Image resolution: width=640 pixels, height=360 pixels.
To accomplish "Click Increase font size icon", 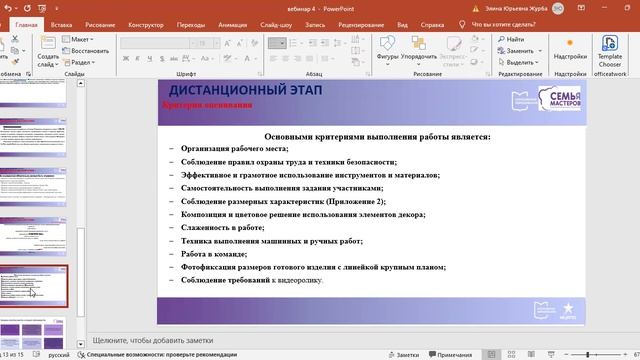I will [x=228, y=43].
